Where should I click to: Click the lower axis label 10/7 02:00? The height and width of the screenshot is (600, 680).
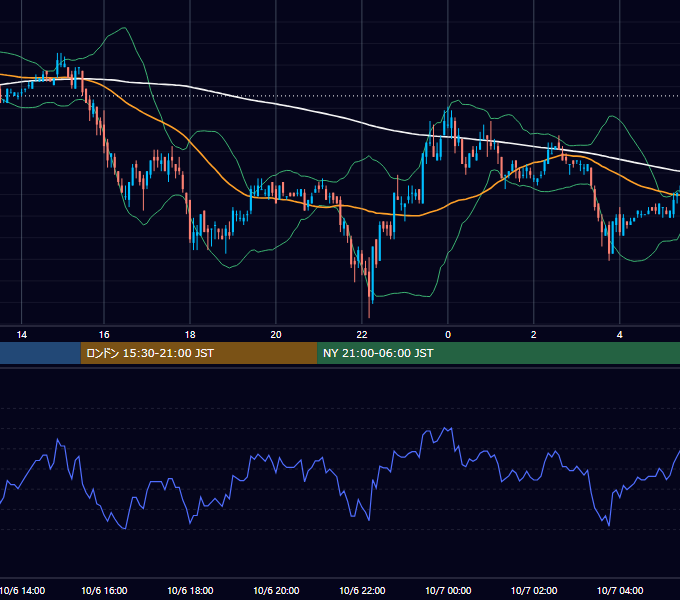[x=534, y=590]
